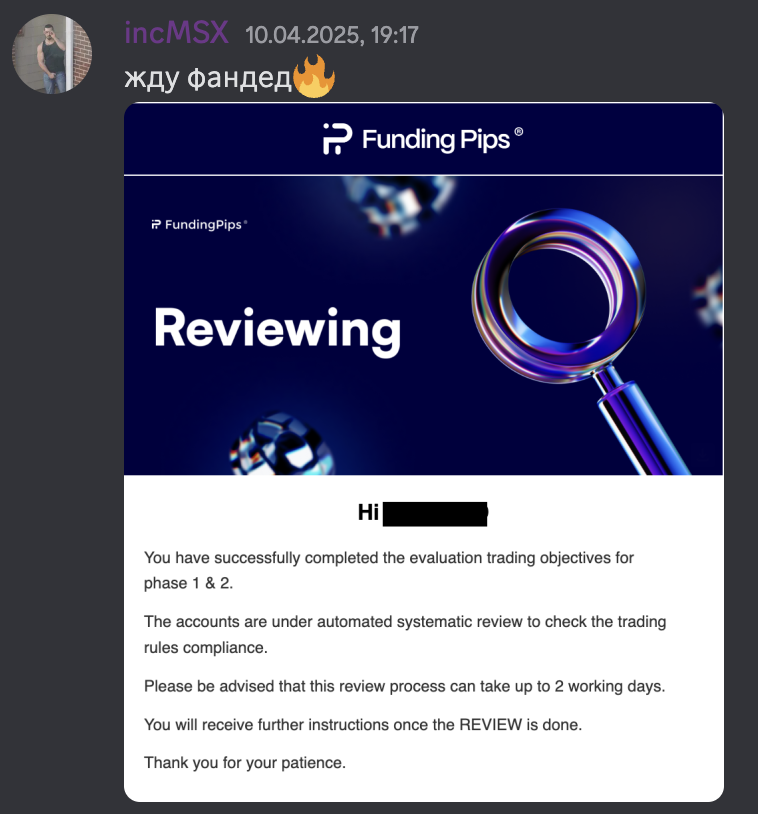Screen dimensions: 758x814
Task: Click the Reviewing headline text
Action: (x=277, y=330)
